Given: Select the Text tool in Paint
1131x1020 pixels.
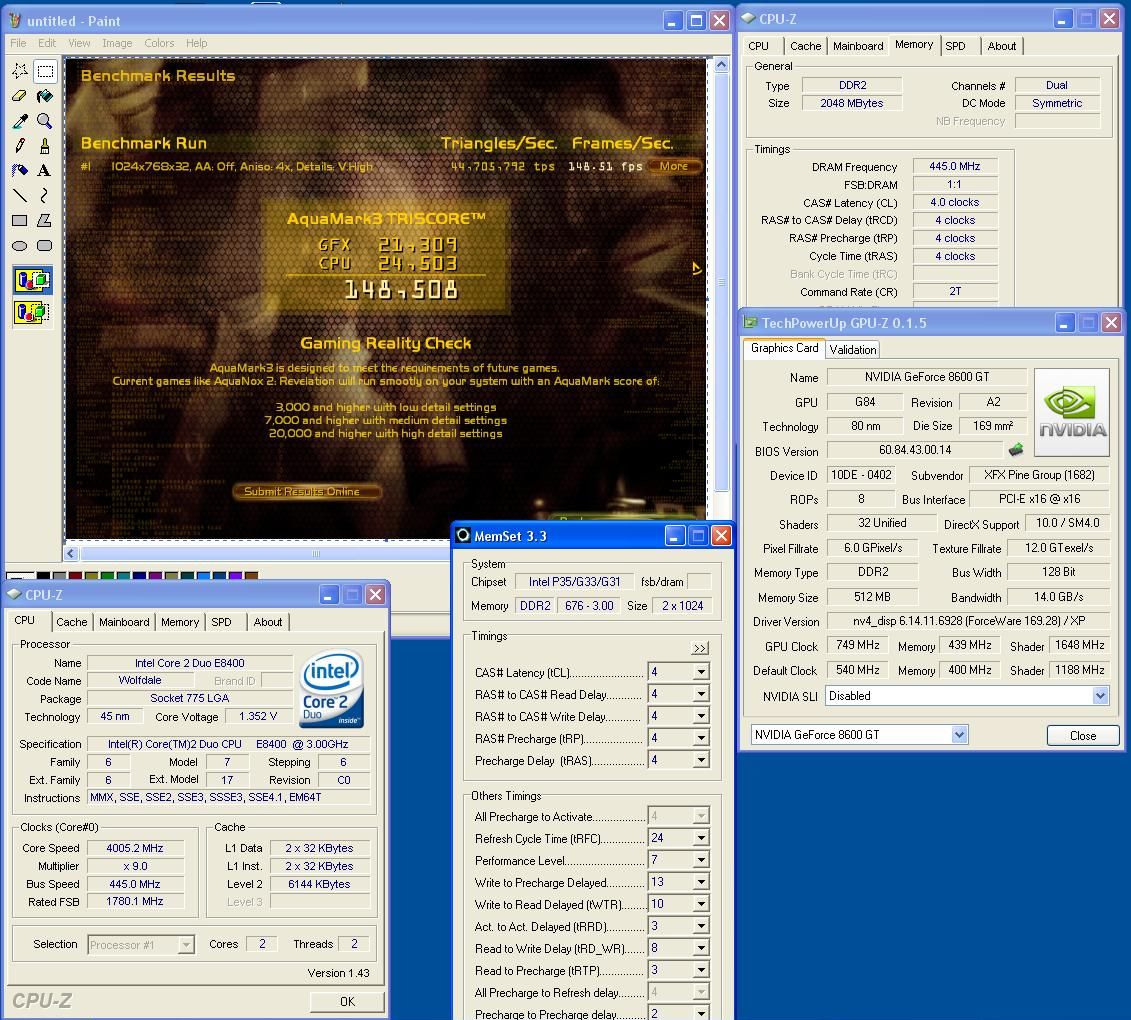Looking at the screenshot, I should 45,170.
